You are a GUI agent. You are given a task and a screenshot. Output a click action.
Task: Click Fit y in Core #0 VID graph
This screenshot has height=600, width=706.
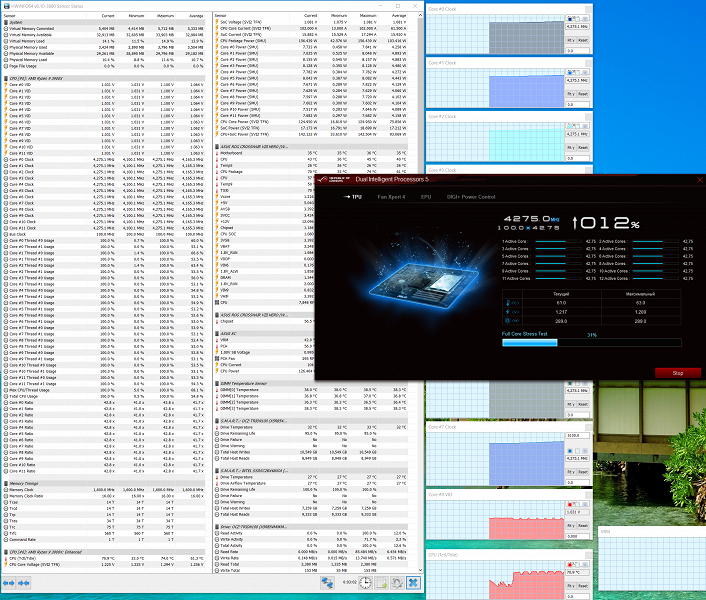click(x=571, y=525)
